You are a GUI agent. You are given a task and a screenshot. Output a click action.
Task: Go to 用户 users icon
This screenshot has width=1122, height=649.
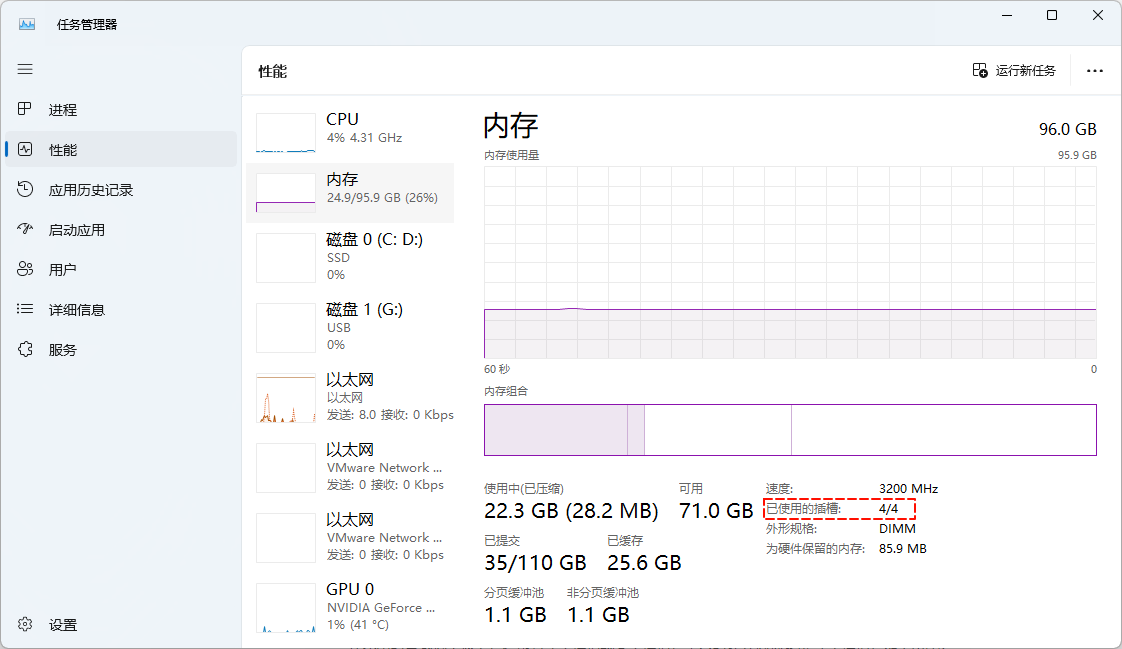click(x=26, y=269)
